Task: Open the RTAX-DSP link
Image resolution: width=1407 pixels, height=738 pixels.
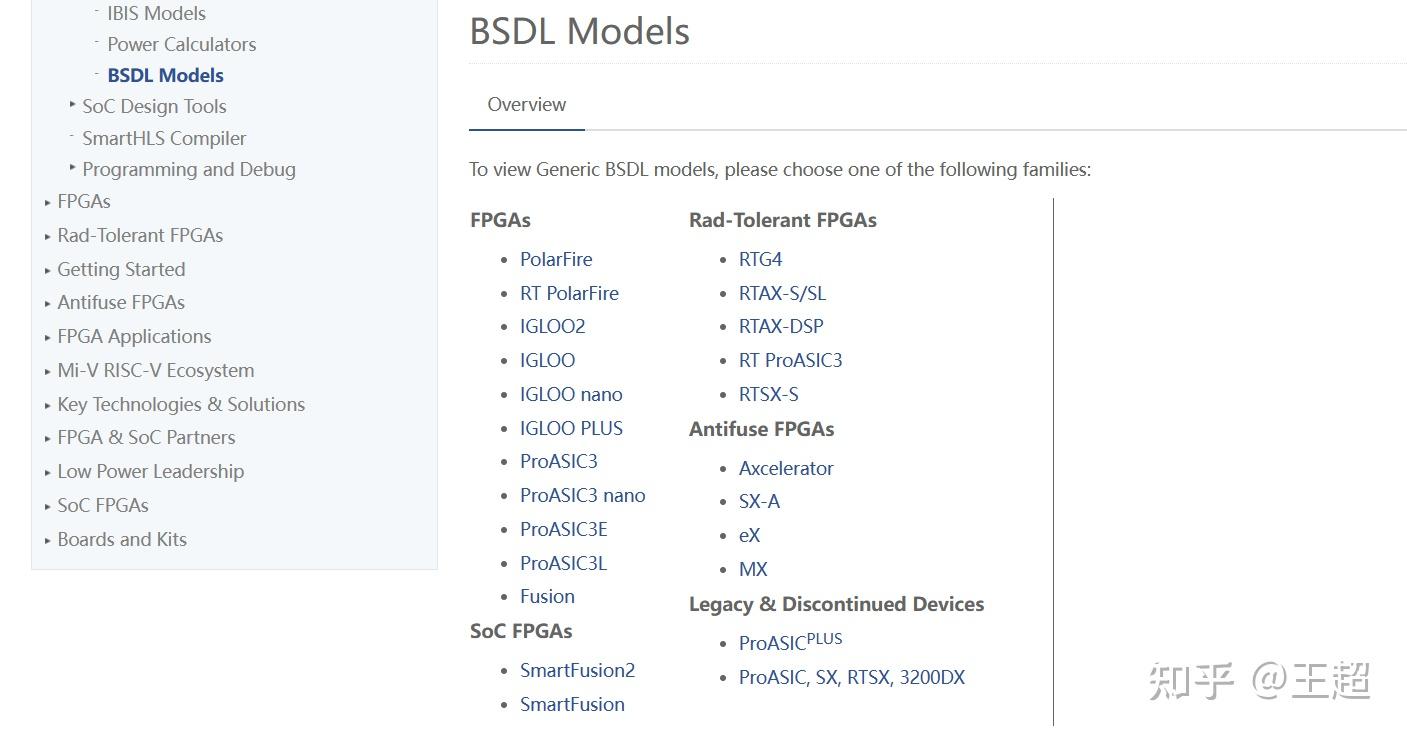Action: [781, 326]
